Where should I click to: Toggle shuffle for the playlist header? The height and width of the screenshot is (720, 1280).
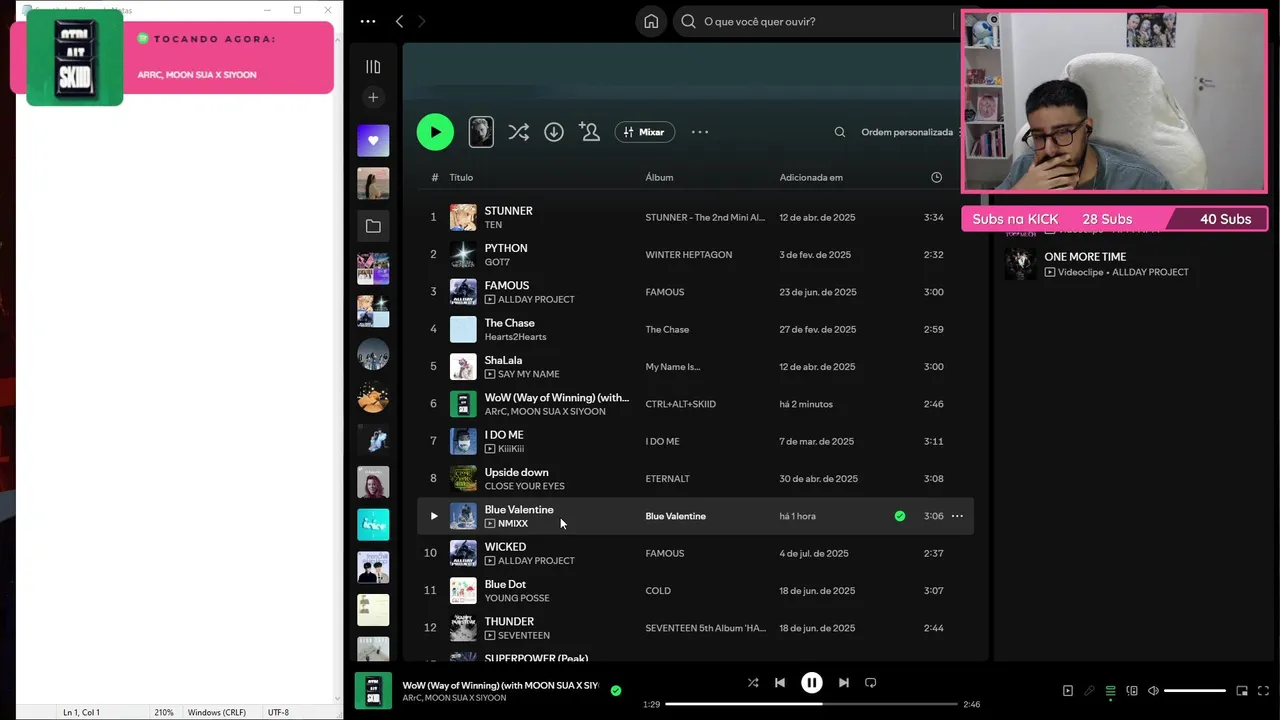[518, 132]
